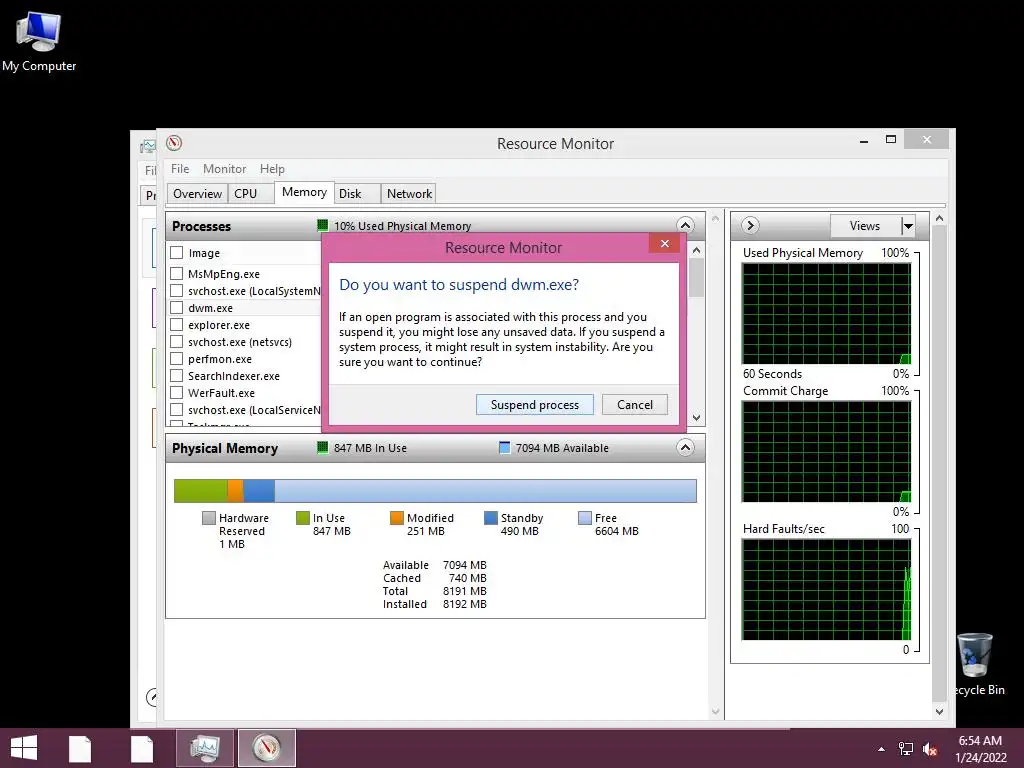Open My Computer desktop icon
The width and height of the screenshot is (1024, 768).
click(x=39, y=42)
